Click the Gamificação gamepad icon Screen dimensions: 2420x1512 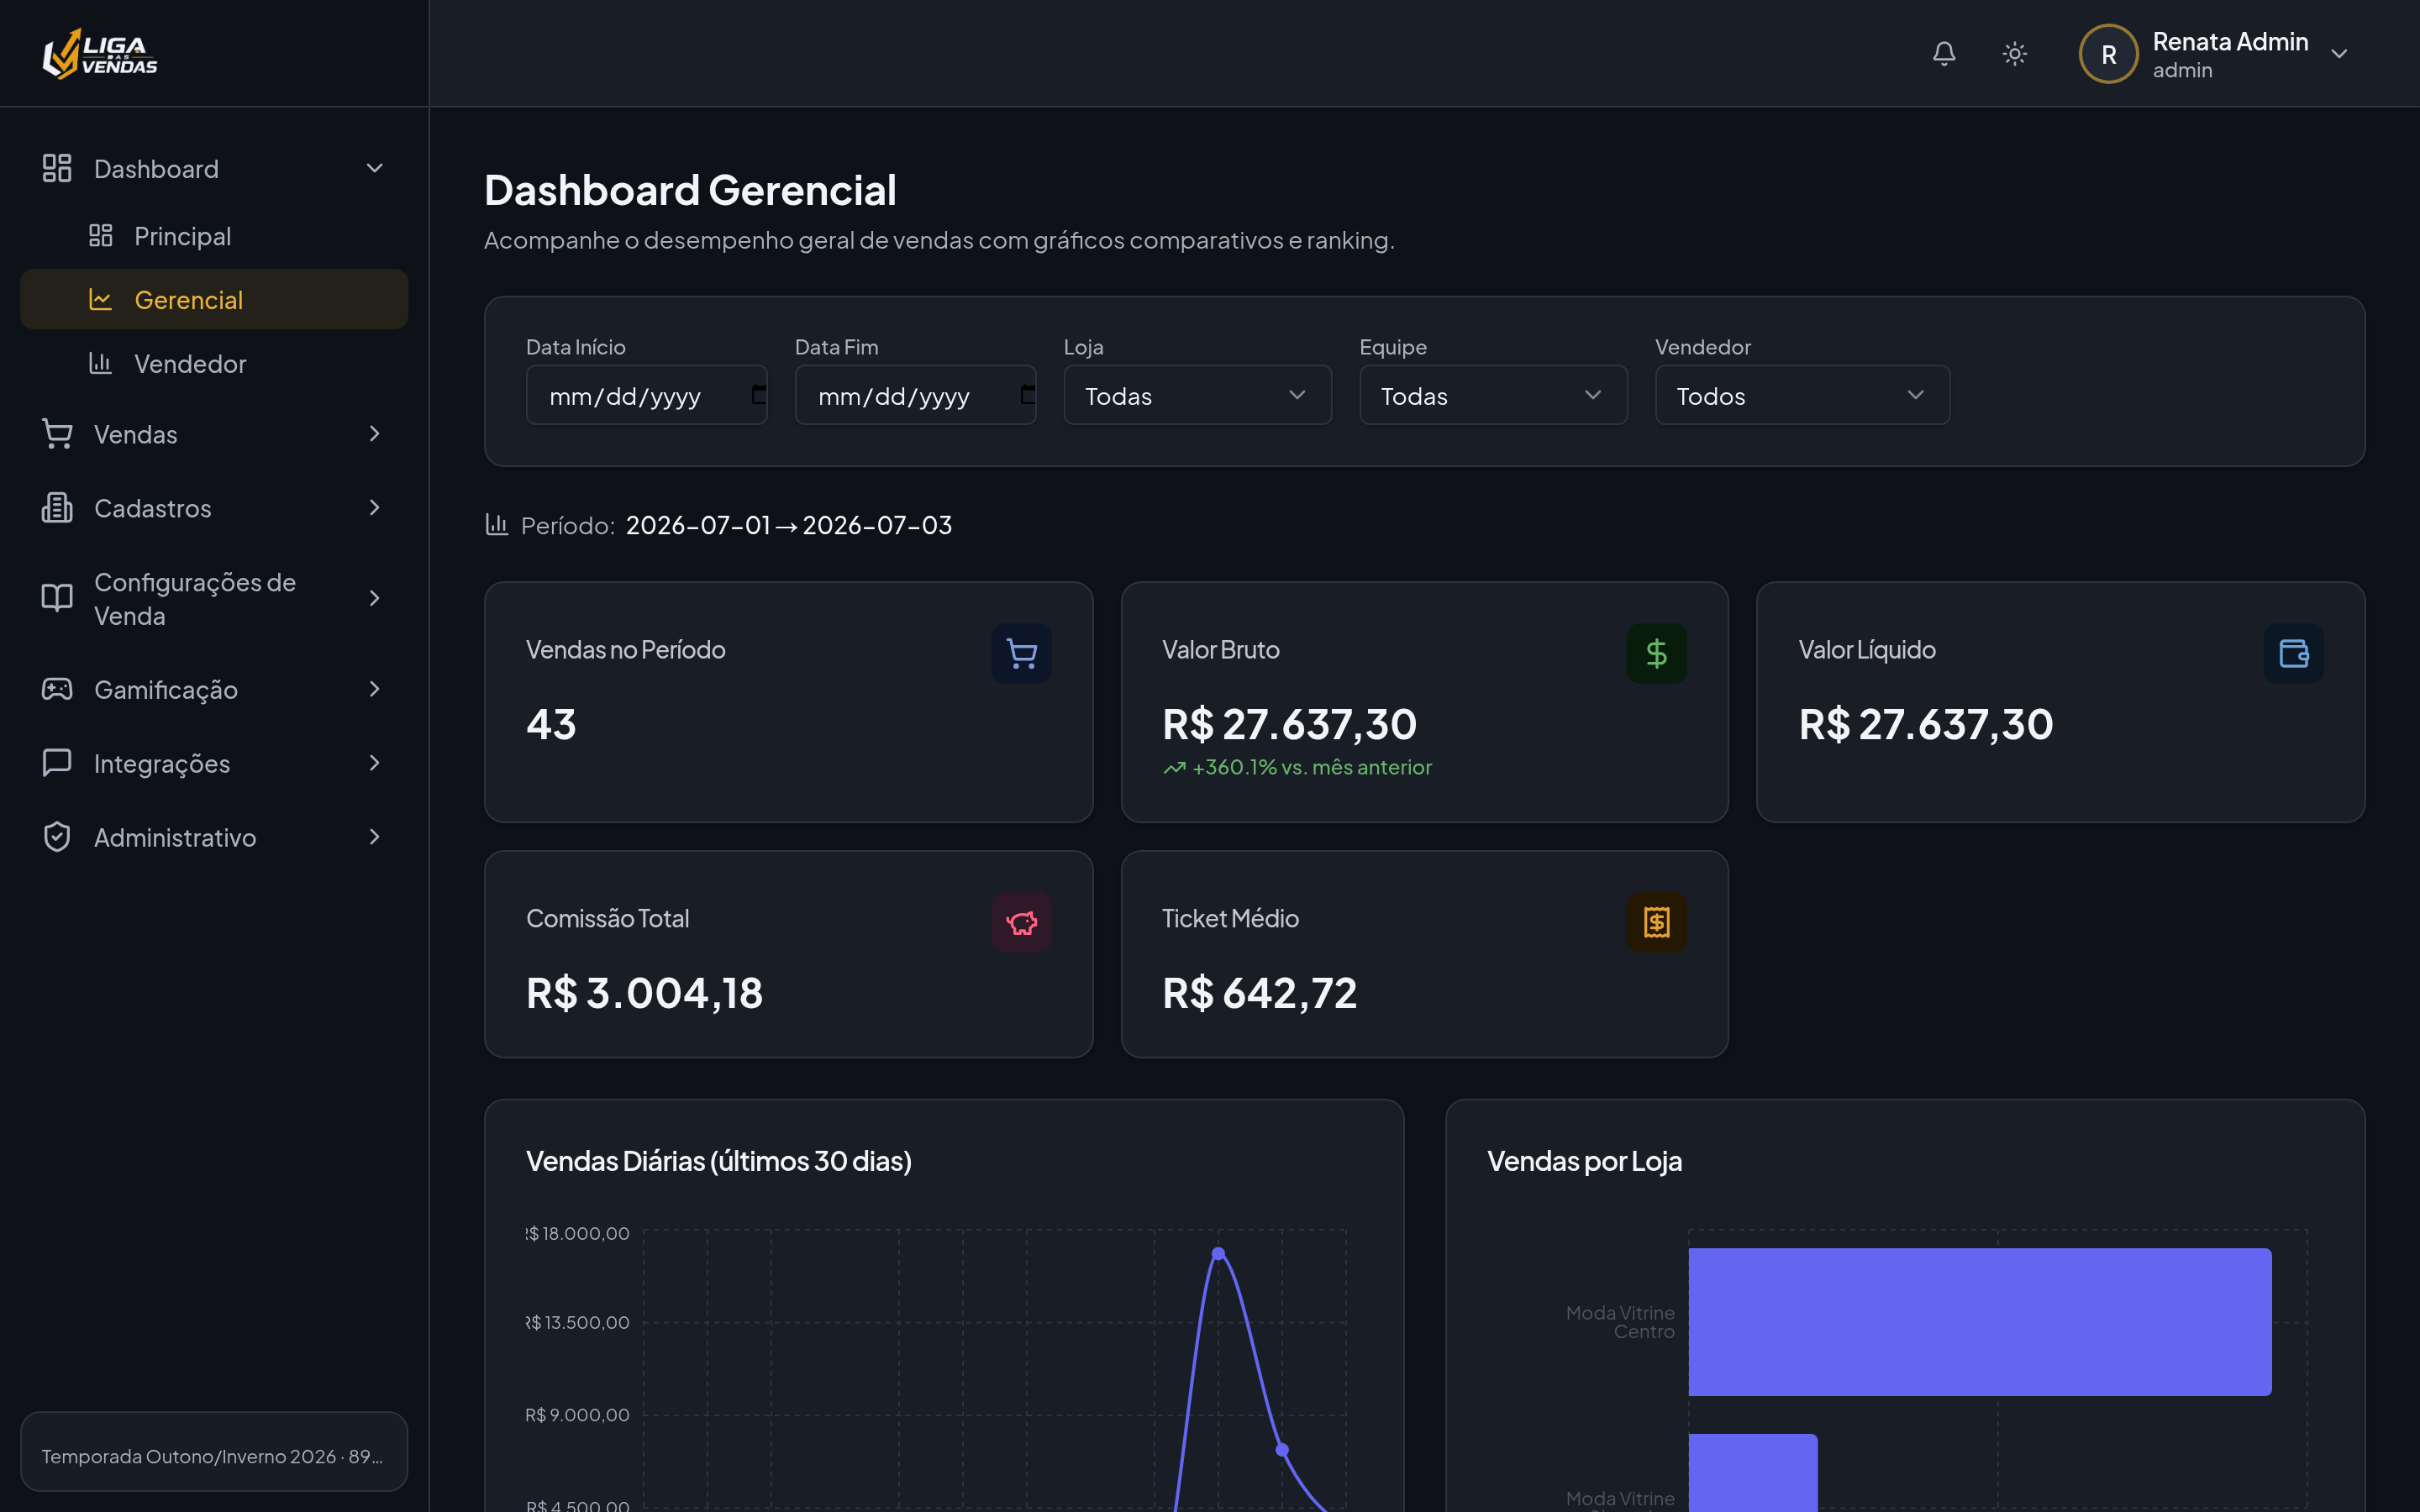click(57, 689)
